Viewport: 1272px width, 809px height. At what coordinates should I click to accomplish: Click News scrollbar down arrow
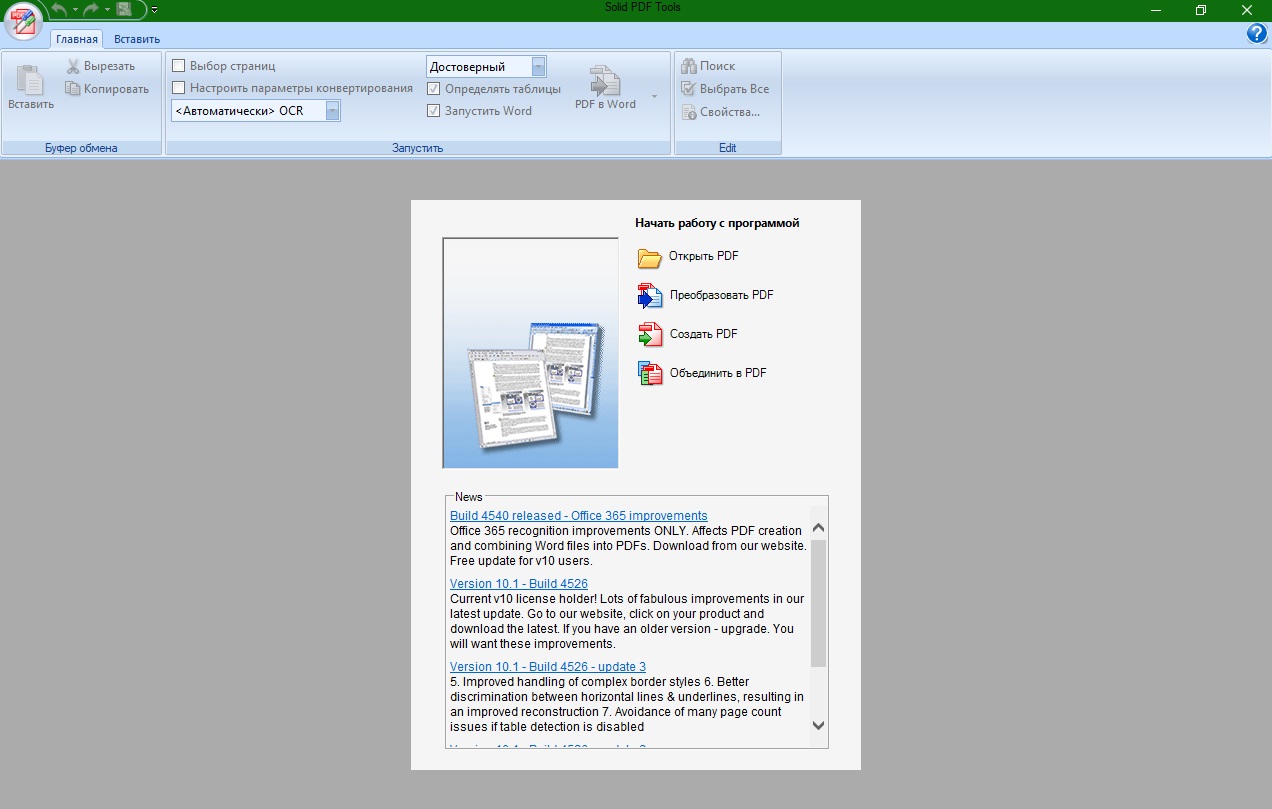tap(818, 726)
